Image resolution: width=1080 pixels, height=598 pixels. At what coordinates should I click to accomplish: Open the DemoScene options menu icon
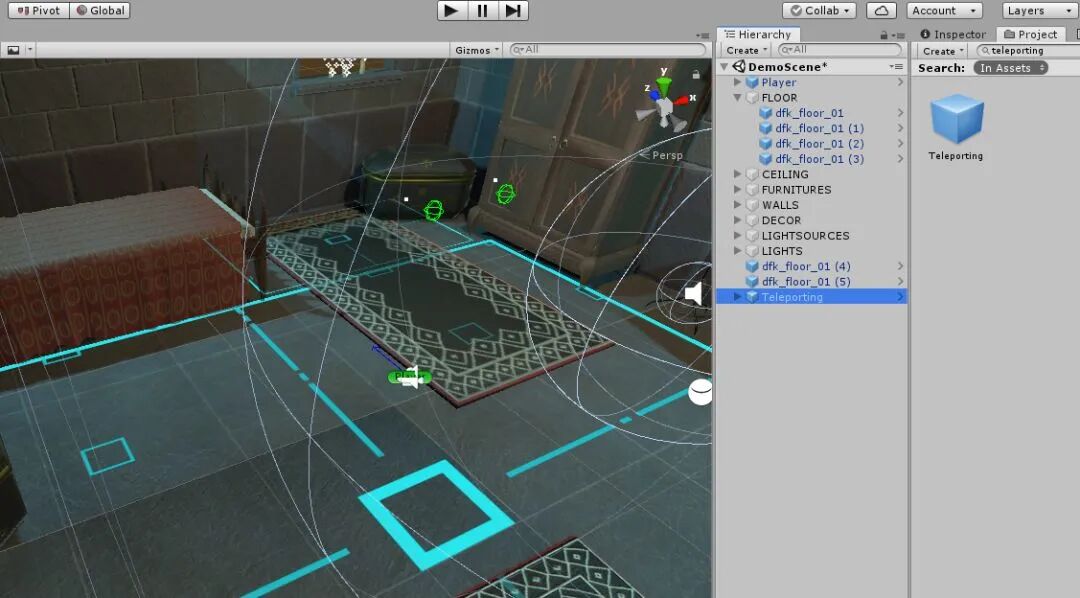[x=895, y=66]
